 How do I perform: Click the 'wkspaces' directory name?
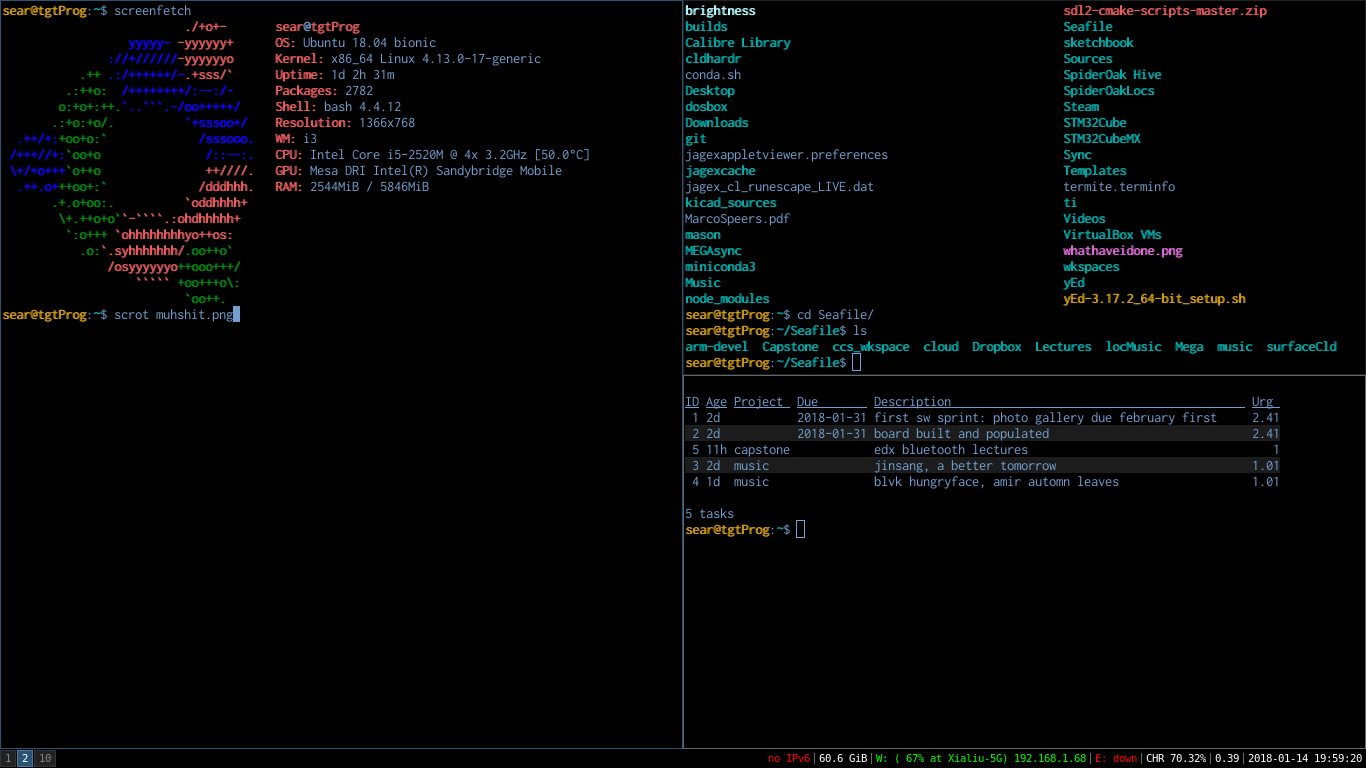[x=1091, y=267]
